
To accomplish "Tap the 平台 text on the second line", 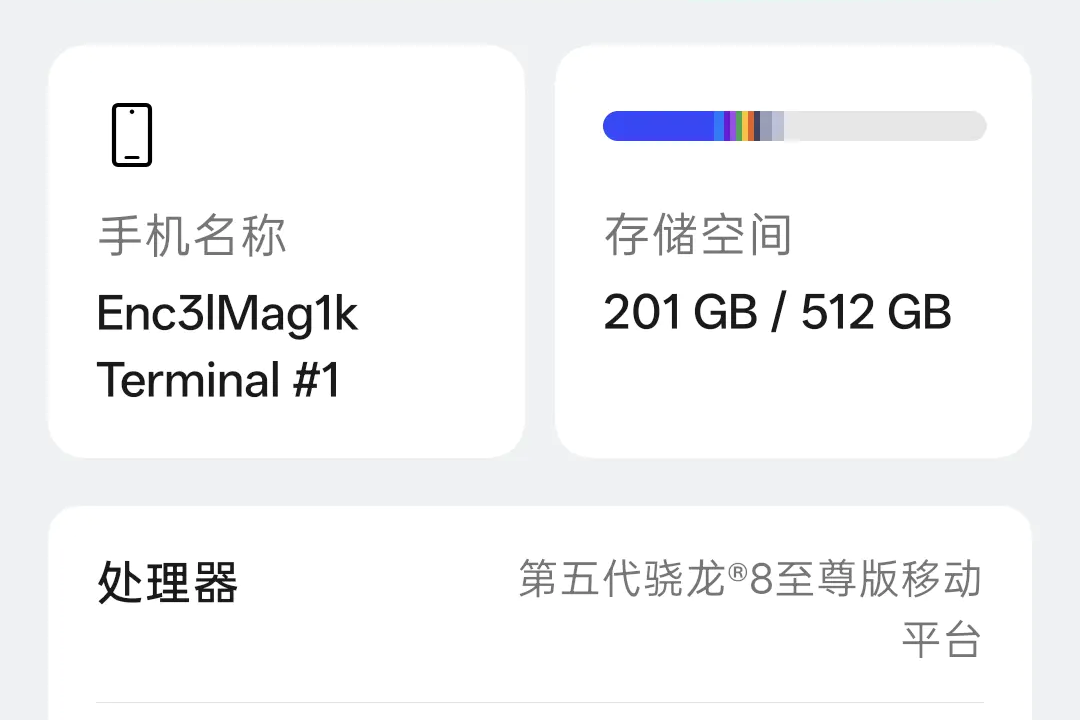I will [942, 640].
